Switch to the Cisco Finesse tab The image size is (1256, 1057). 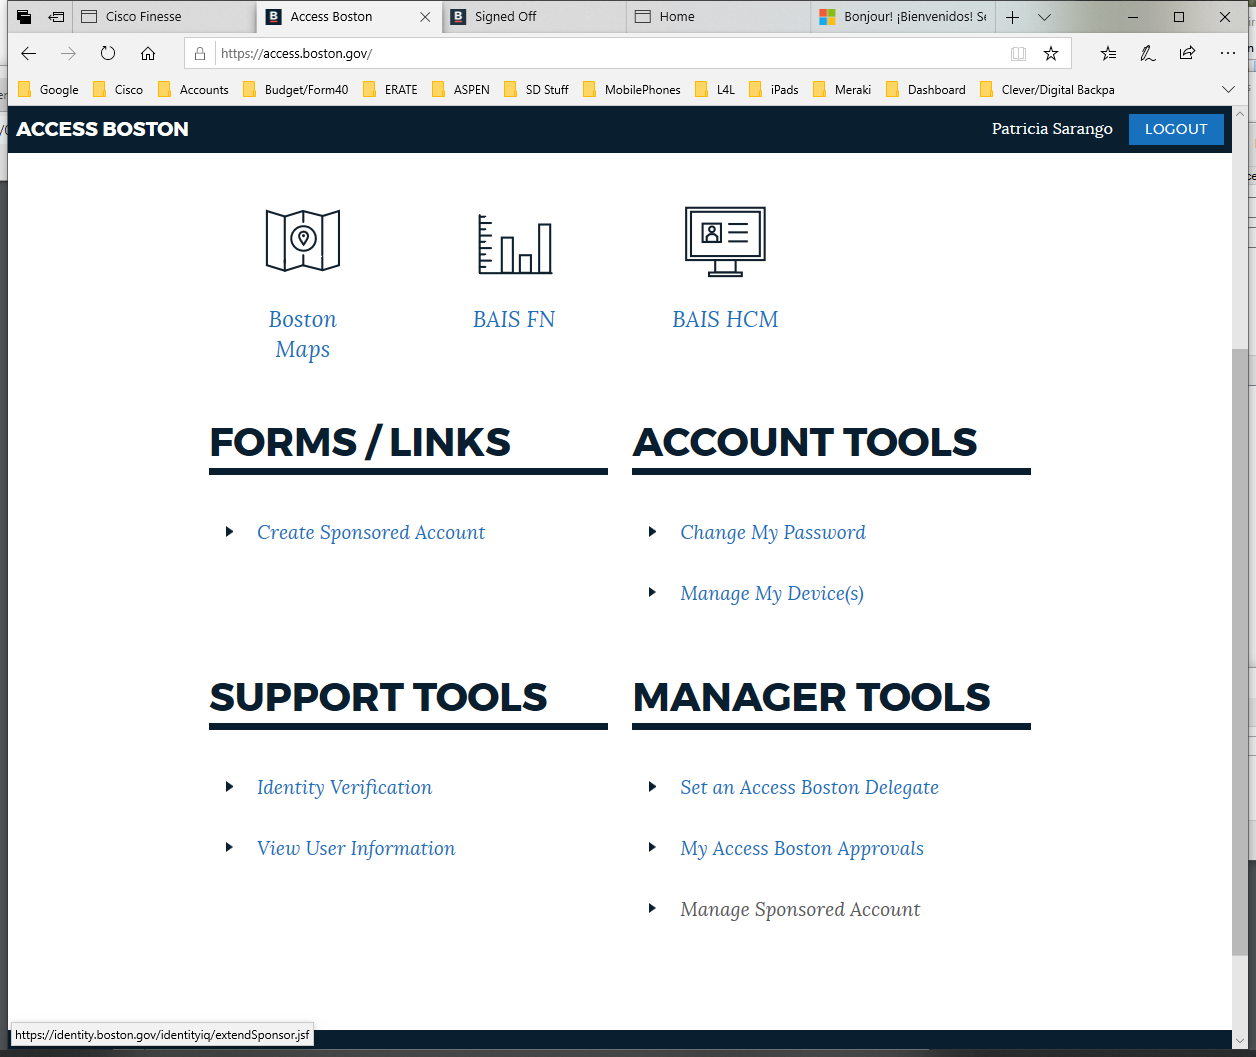click(x=163, y=17)
